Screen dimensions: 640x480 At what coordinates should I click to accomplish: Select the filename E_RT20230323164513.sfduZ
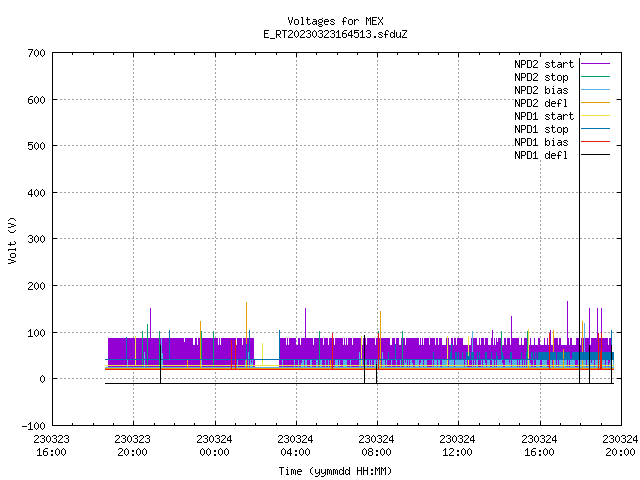pos(335,34)
